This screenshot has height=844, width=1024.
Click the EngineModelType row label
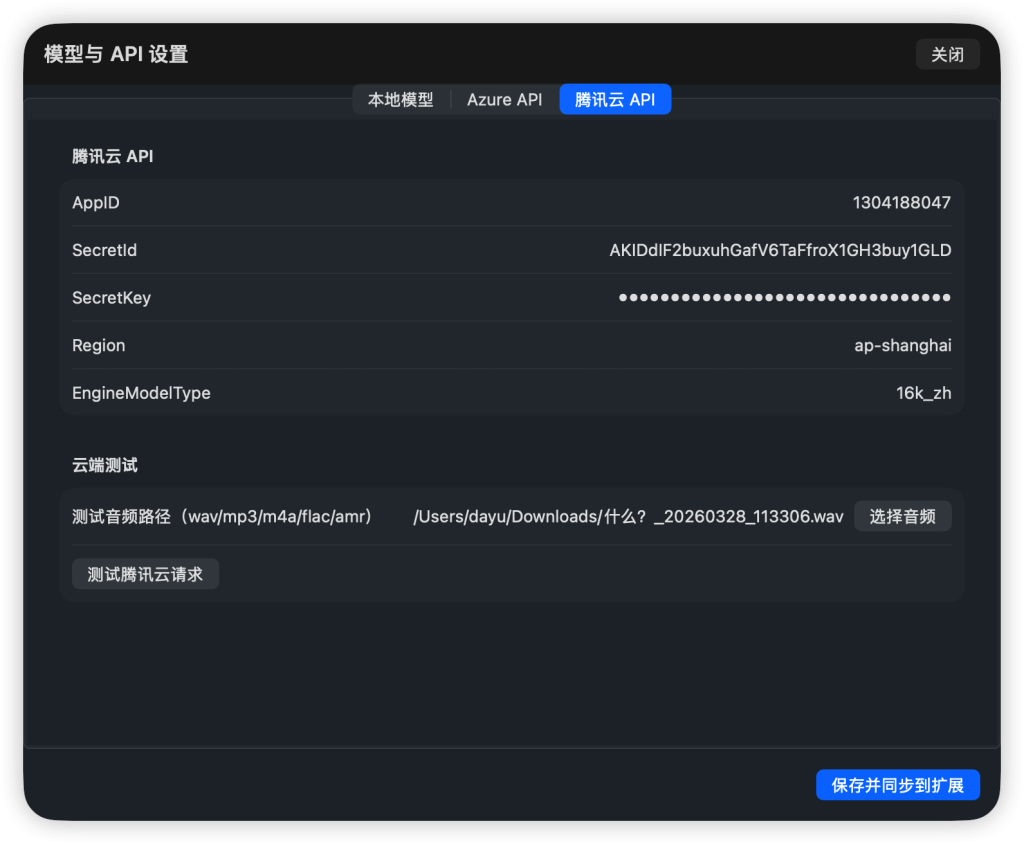coord(141,393)
